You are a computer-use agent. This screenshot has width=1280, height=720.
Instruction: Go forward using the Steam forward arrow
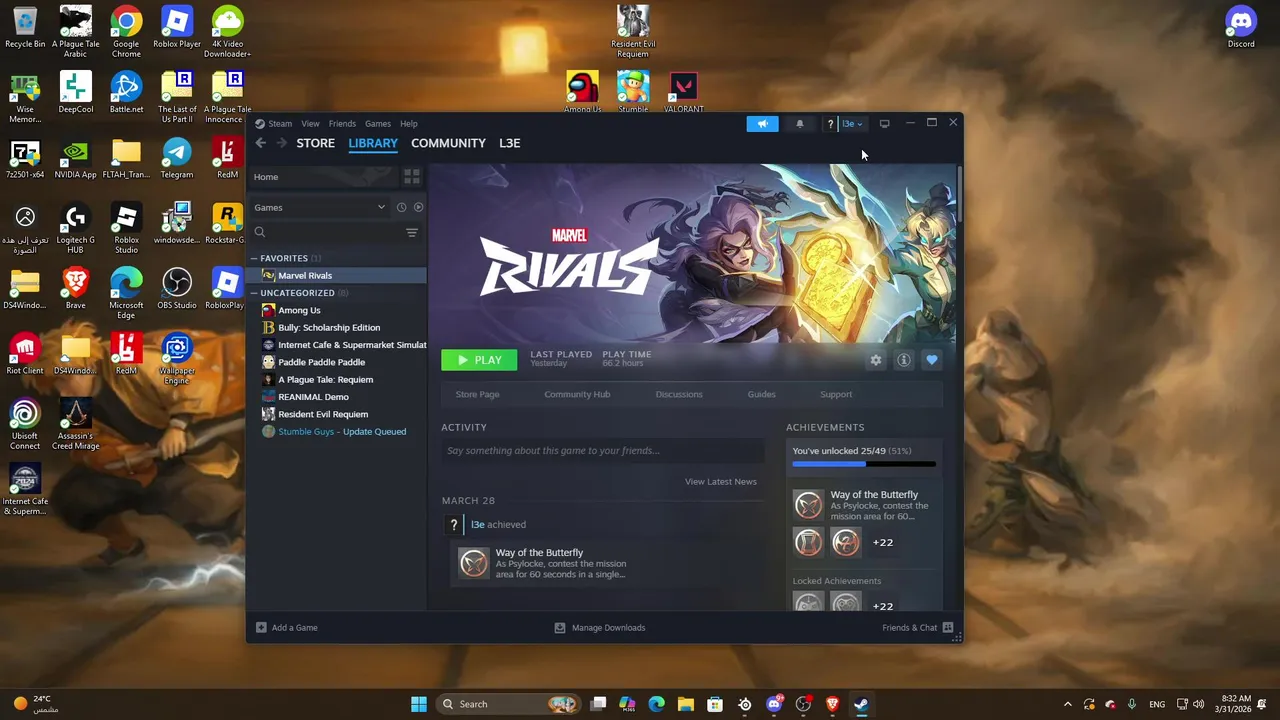click(281, 143)
